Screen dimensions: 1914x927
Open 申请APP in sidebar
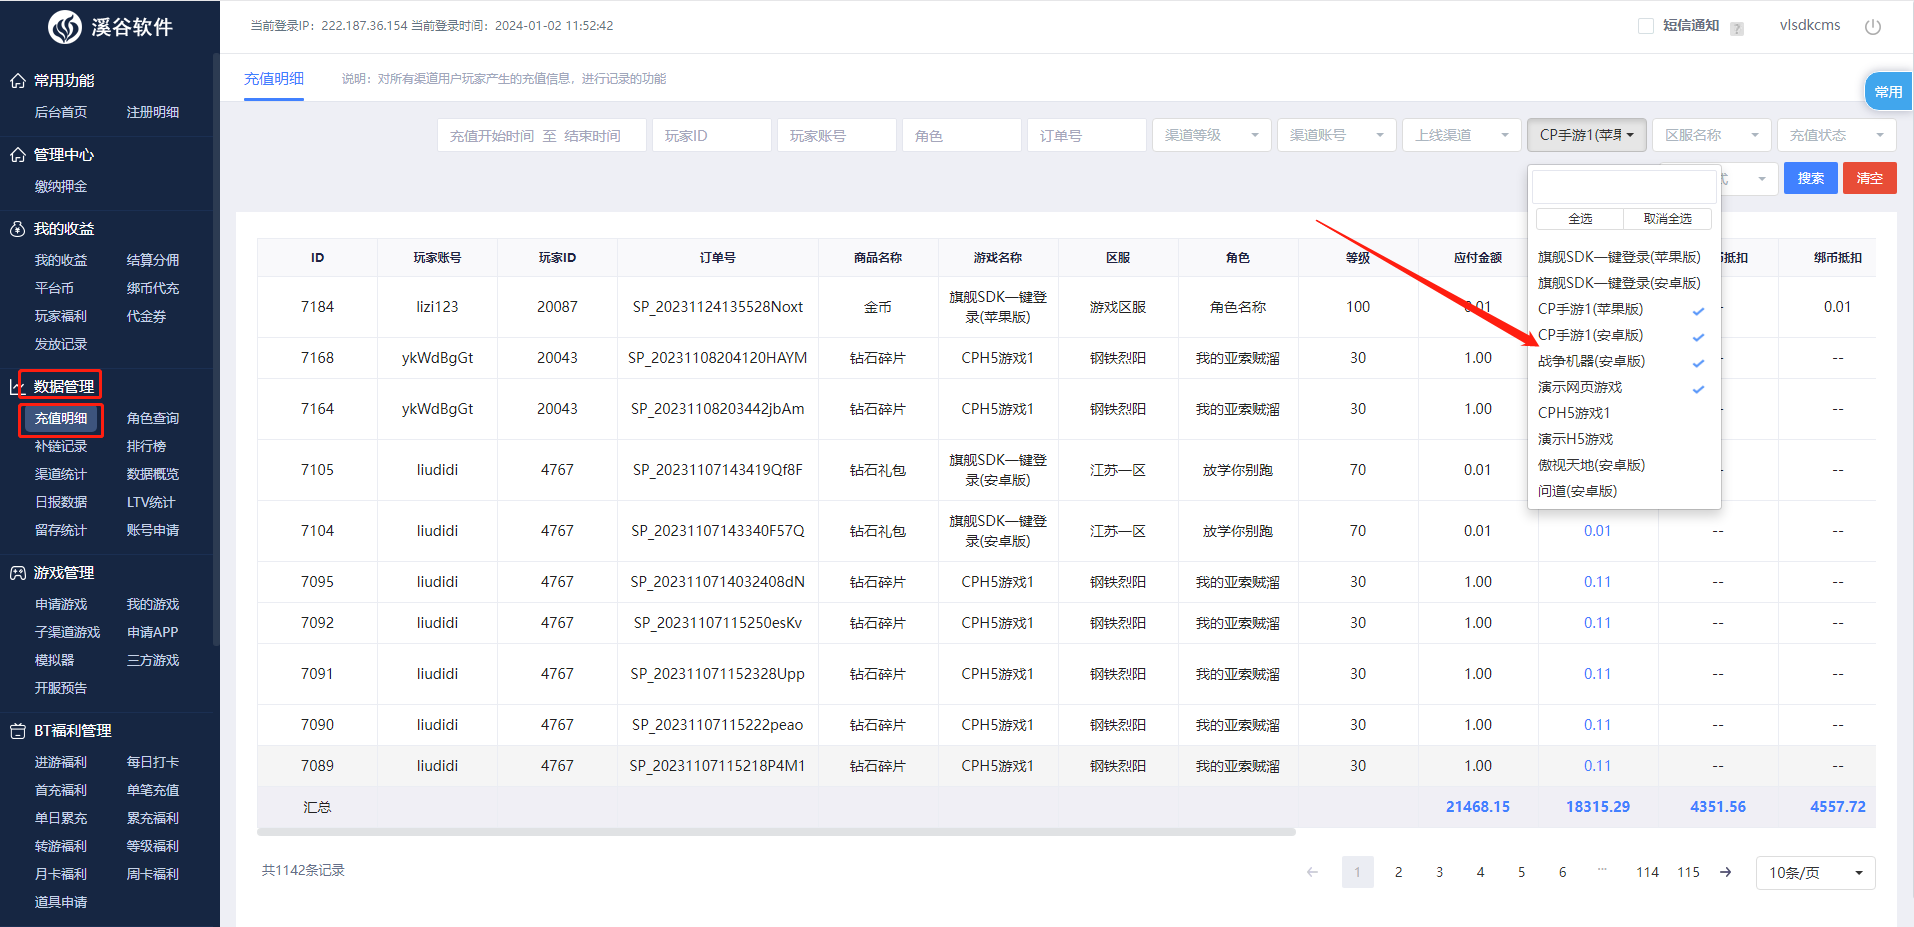(x=153, y=633)
